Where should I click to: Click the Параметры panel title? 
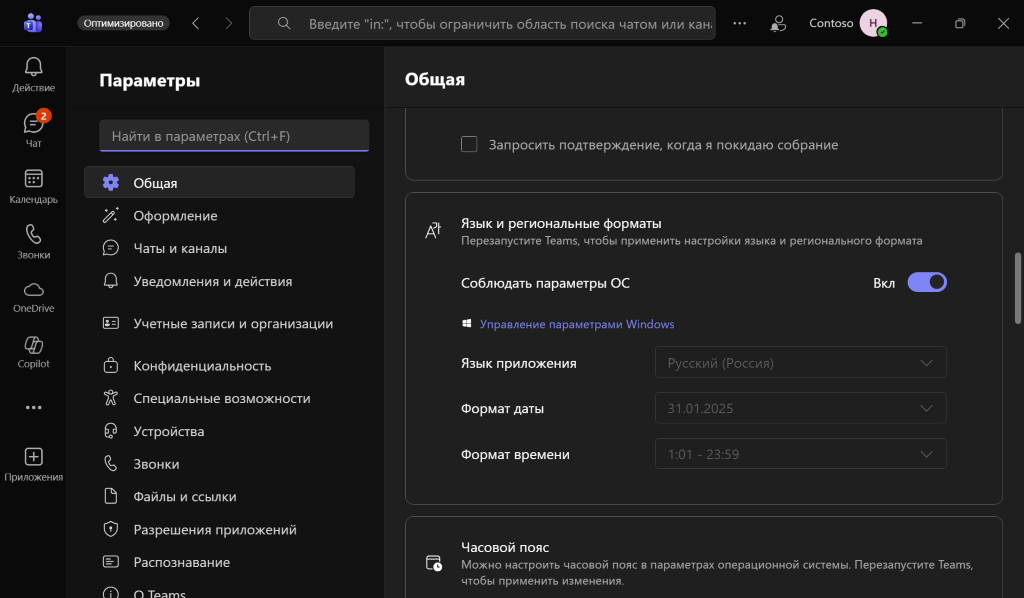[x=150, y=80]
